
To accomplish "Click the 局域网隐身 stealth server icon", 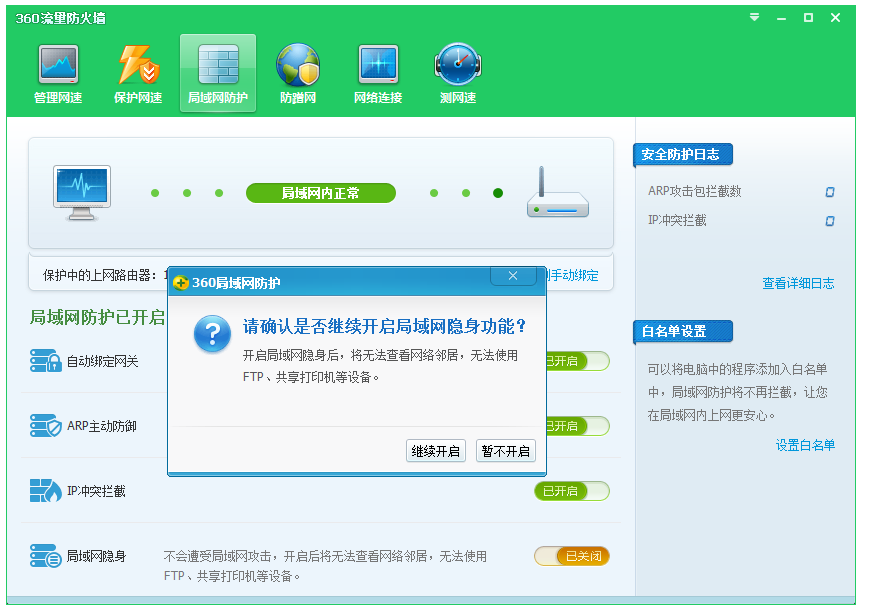I will (x=46, y=556).
